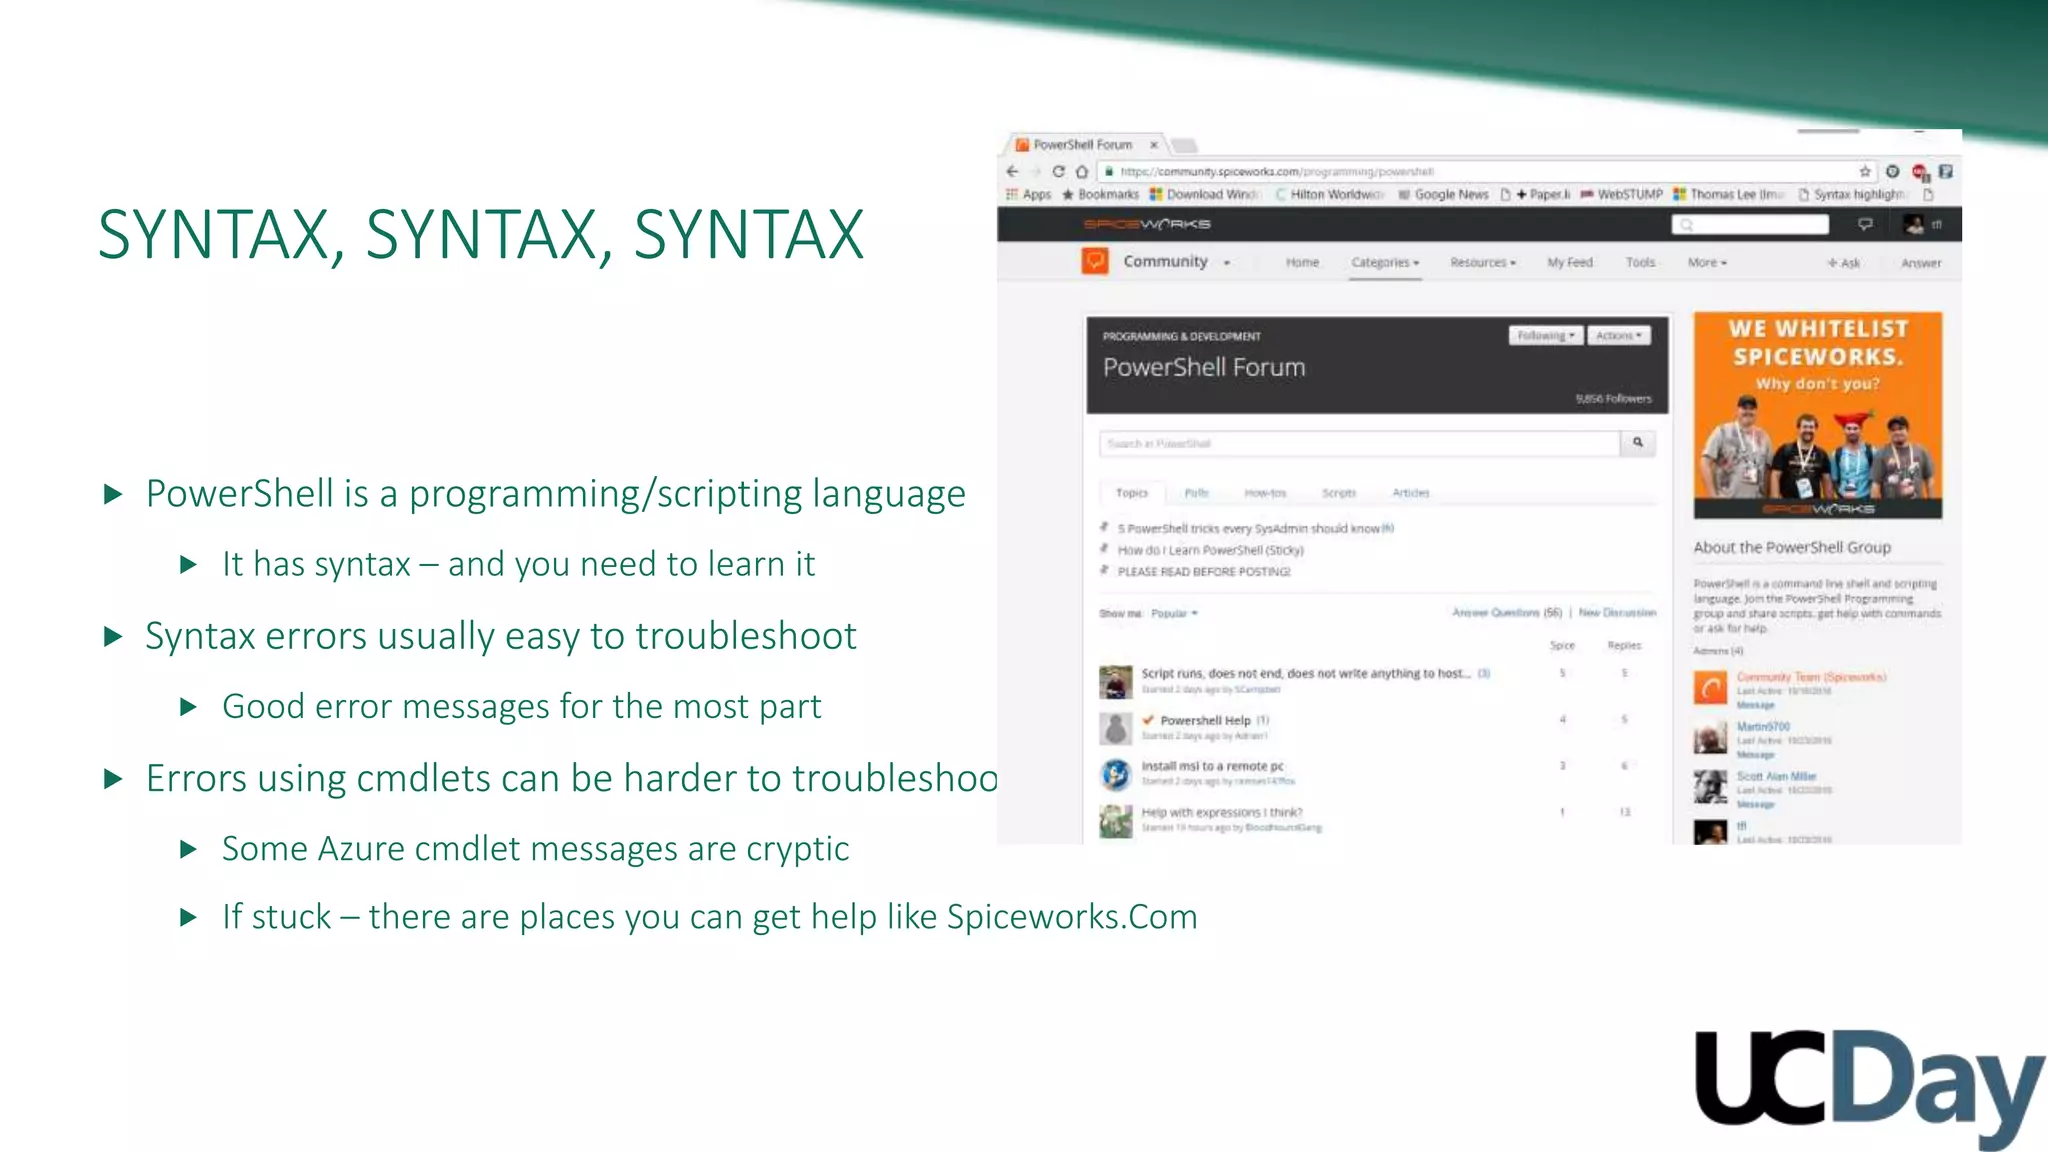The width and height of the screenshot is (2048, 1152).
Task: Click the forum search magnifier button
Action: (x=1638, y=443)
